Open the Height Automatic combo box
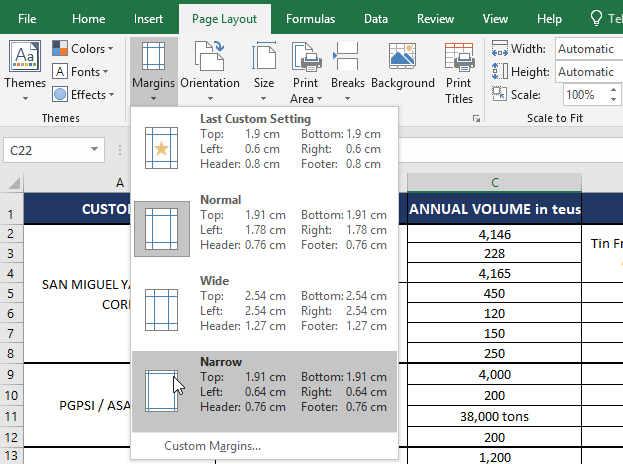Image resolution: width=623 pixels, height=464 pixels. pyautogui.click(x=588, y=72)
